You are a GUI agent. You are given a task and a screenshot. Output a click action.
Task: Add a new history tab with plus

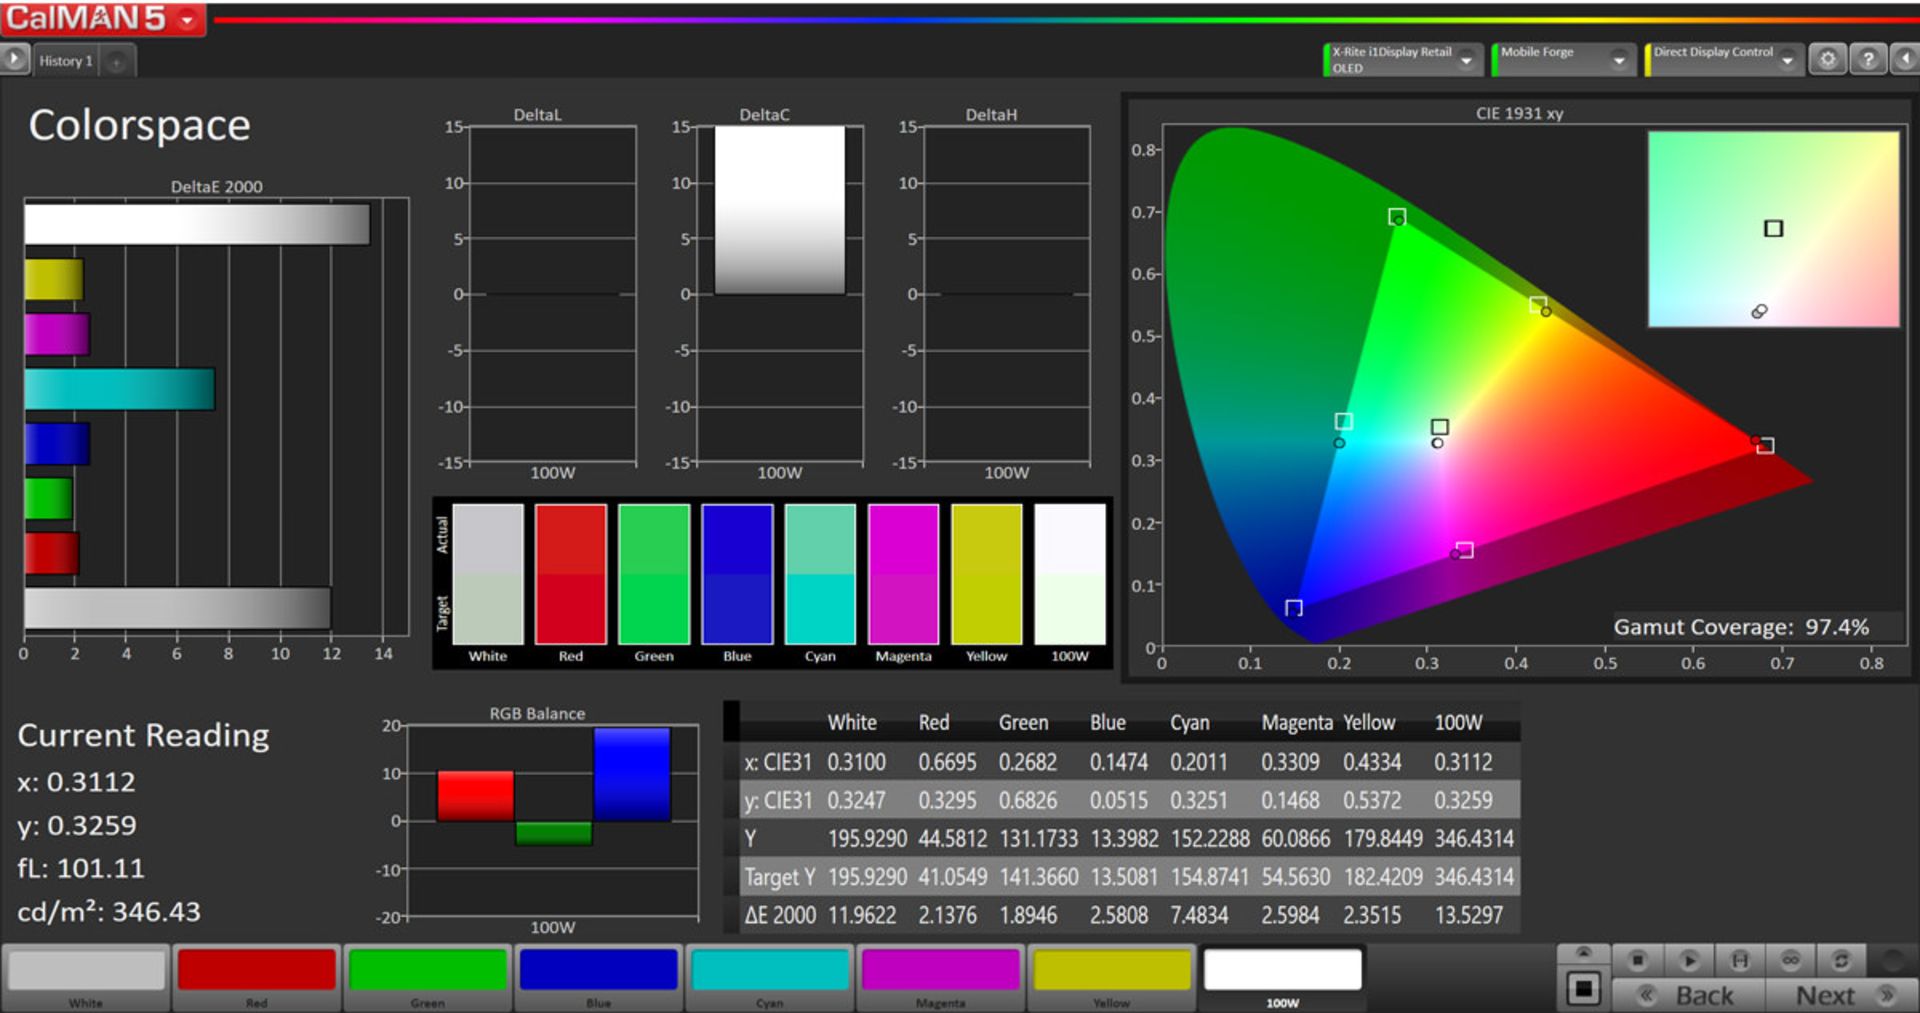[116, 62]
